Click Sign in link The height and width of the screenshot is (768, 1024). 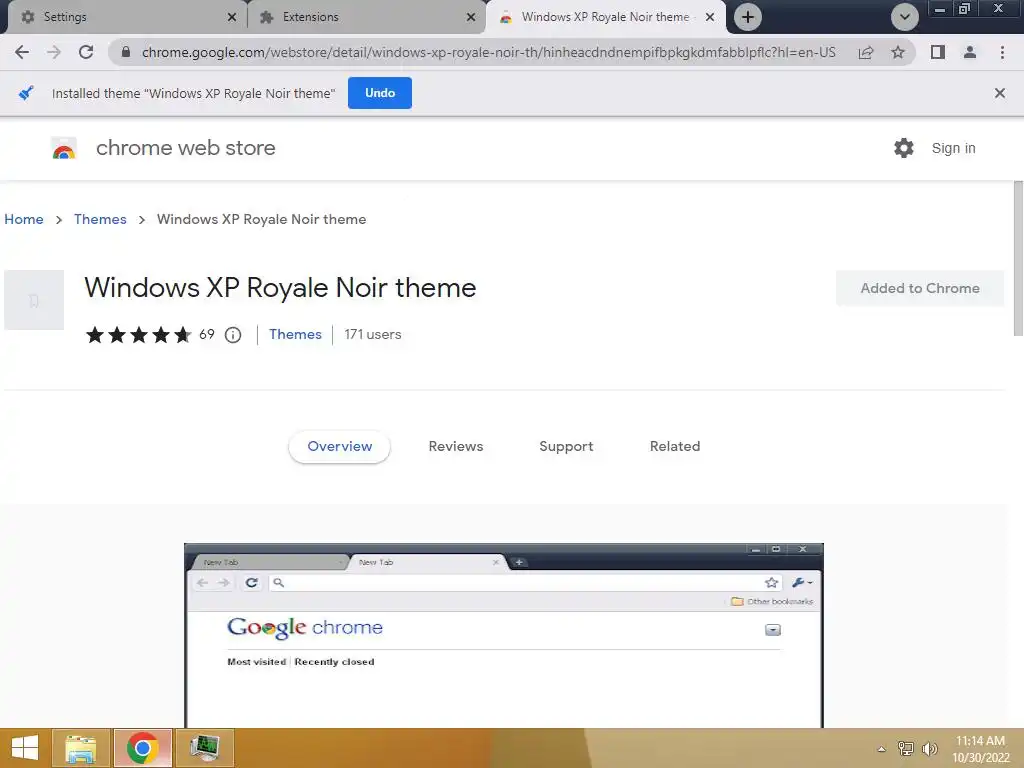click(x=953, y=148)
